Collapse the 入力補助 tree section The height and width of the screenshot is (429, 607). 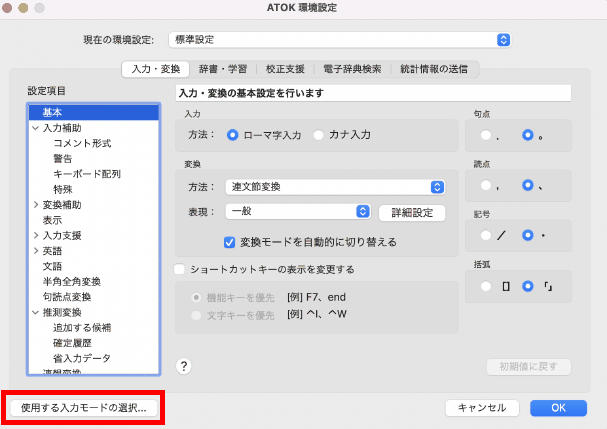tap(36, 128)
